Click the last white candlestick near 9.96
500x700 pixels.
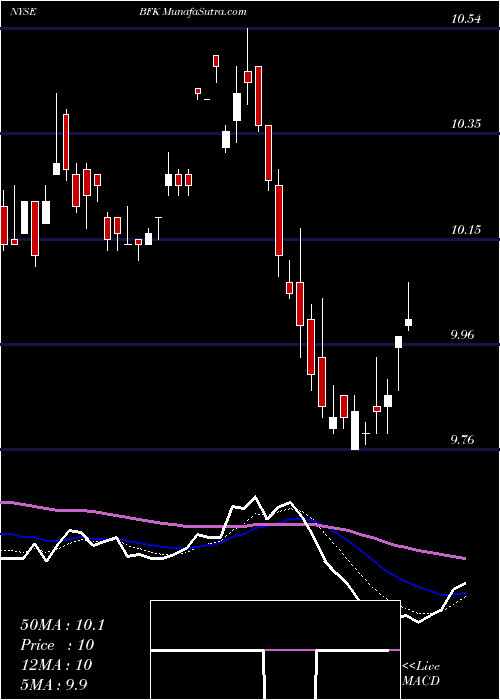click(408, 322)
